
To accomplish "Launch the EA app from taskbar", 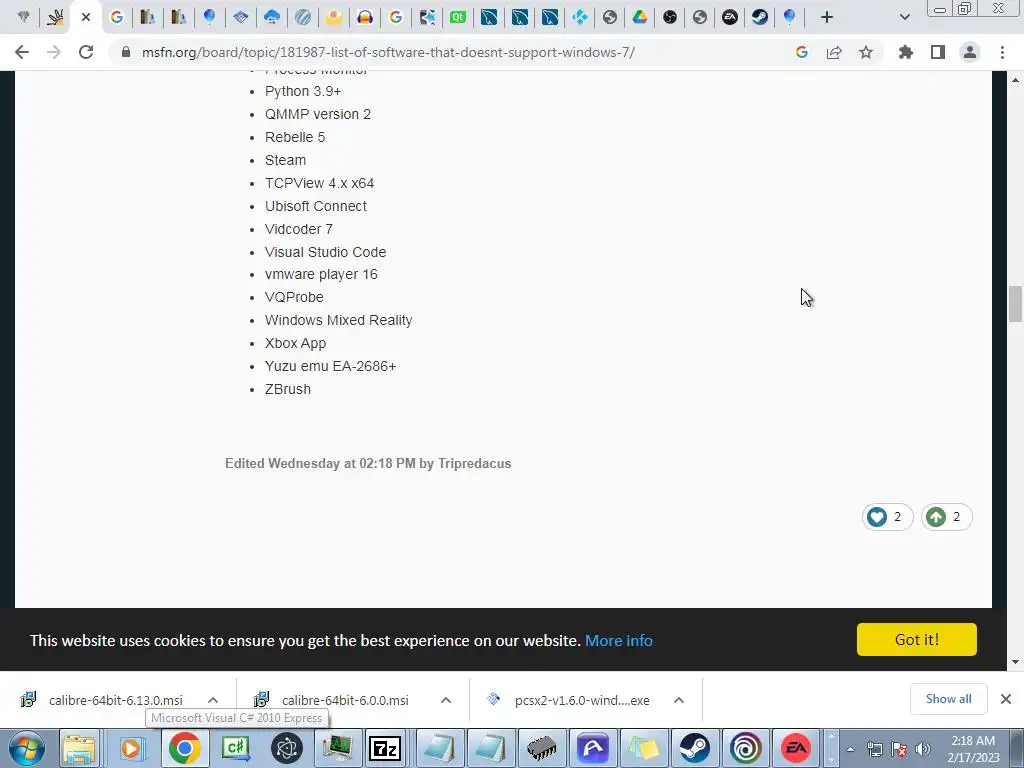I will pyautogui.click(x=795, y=748).
